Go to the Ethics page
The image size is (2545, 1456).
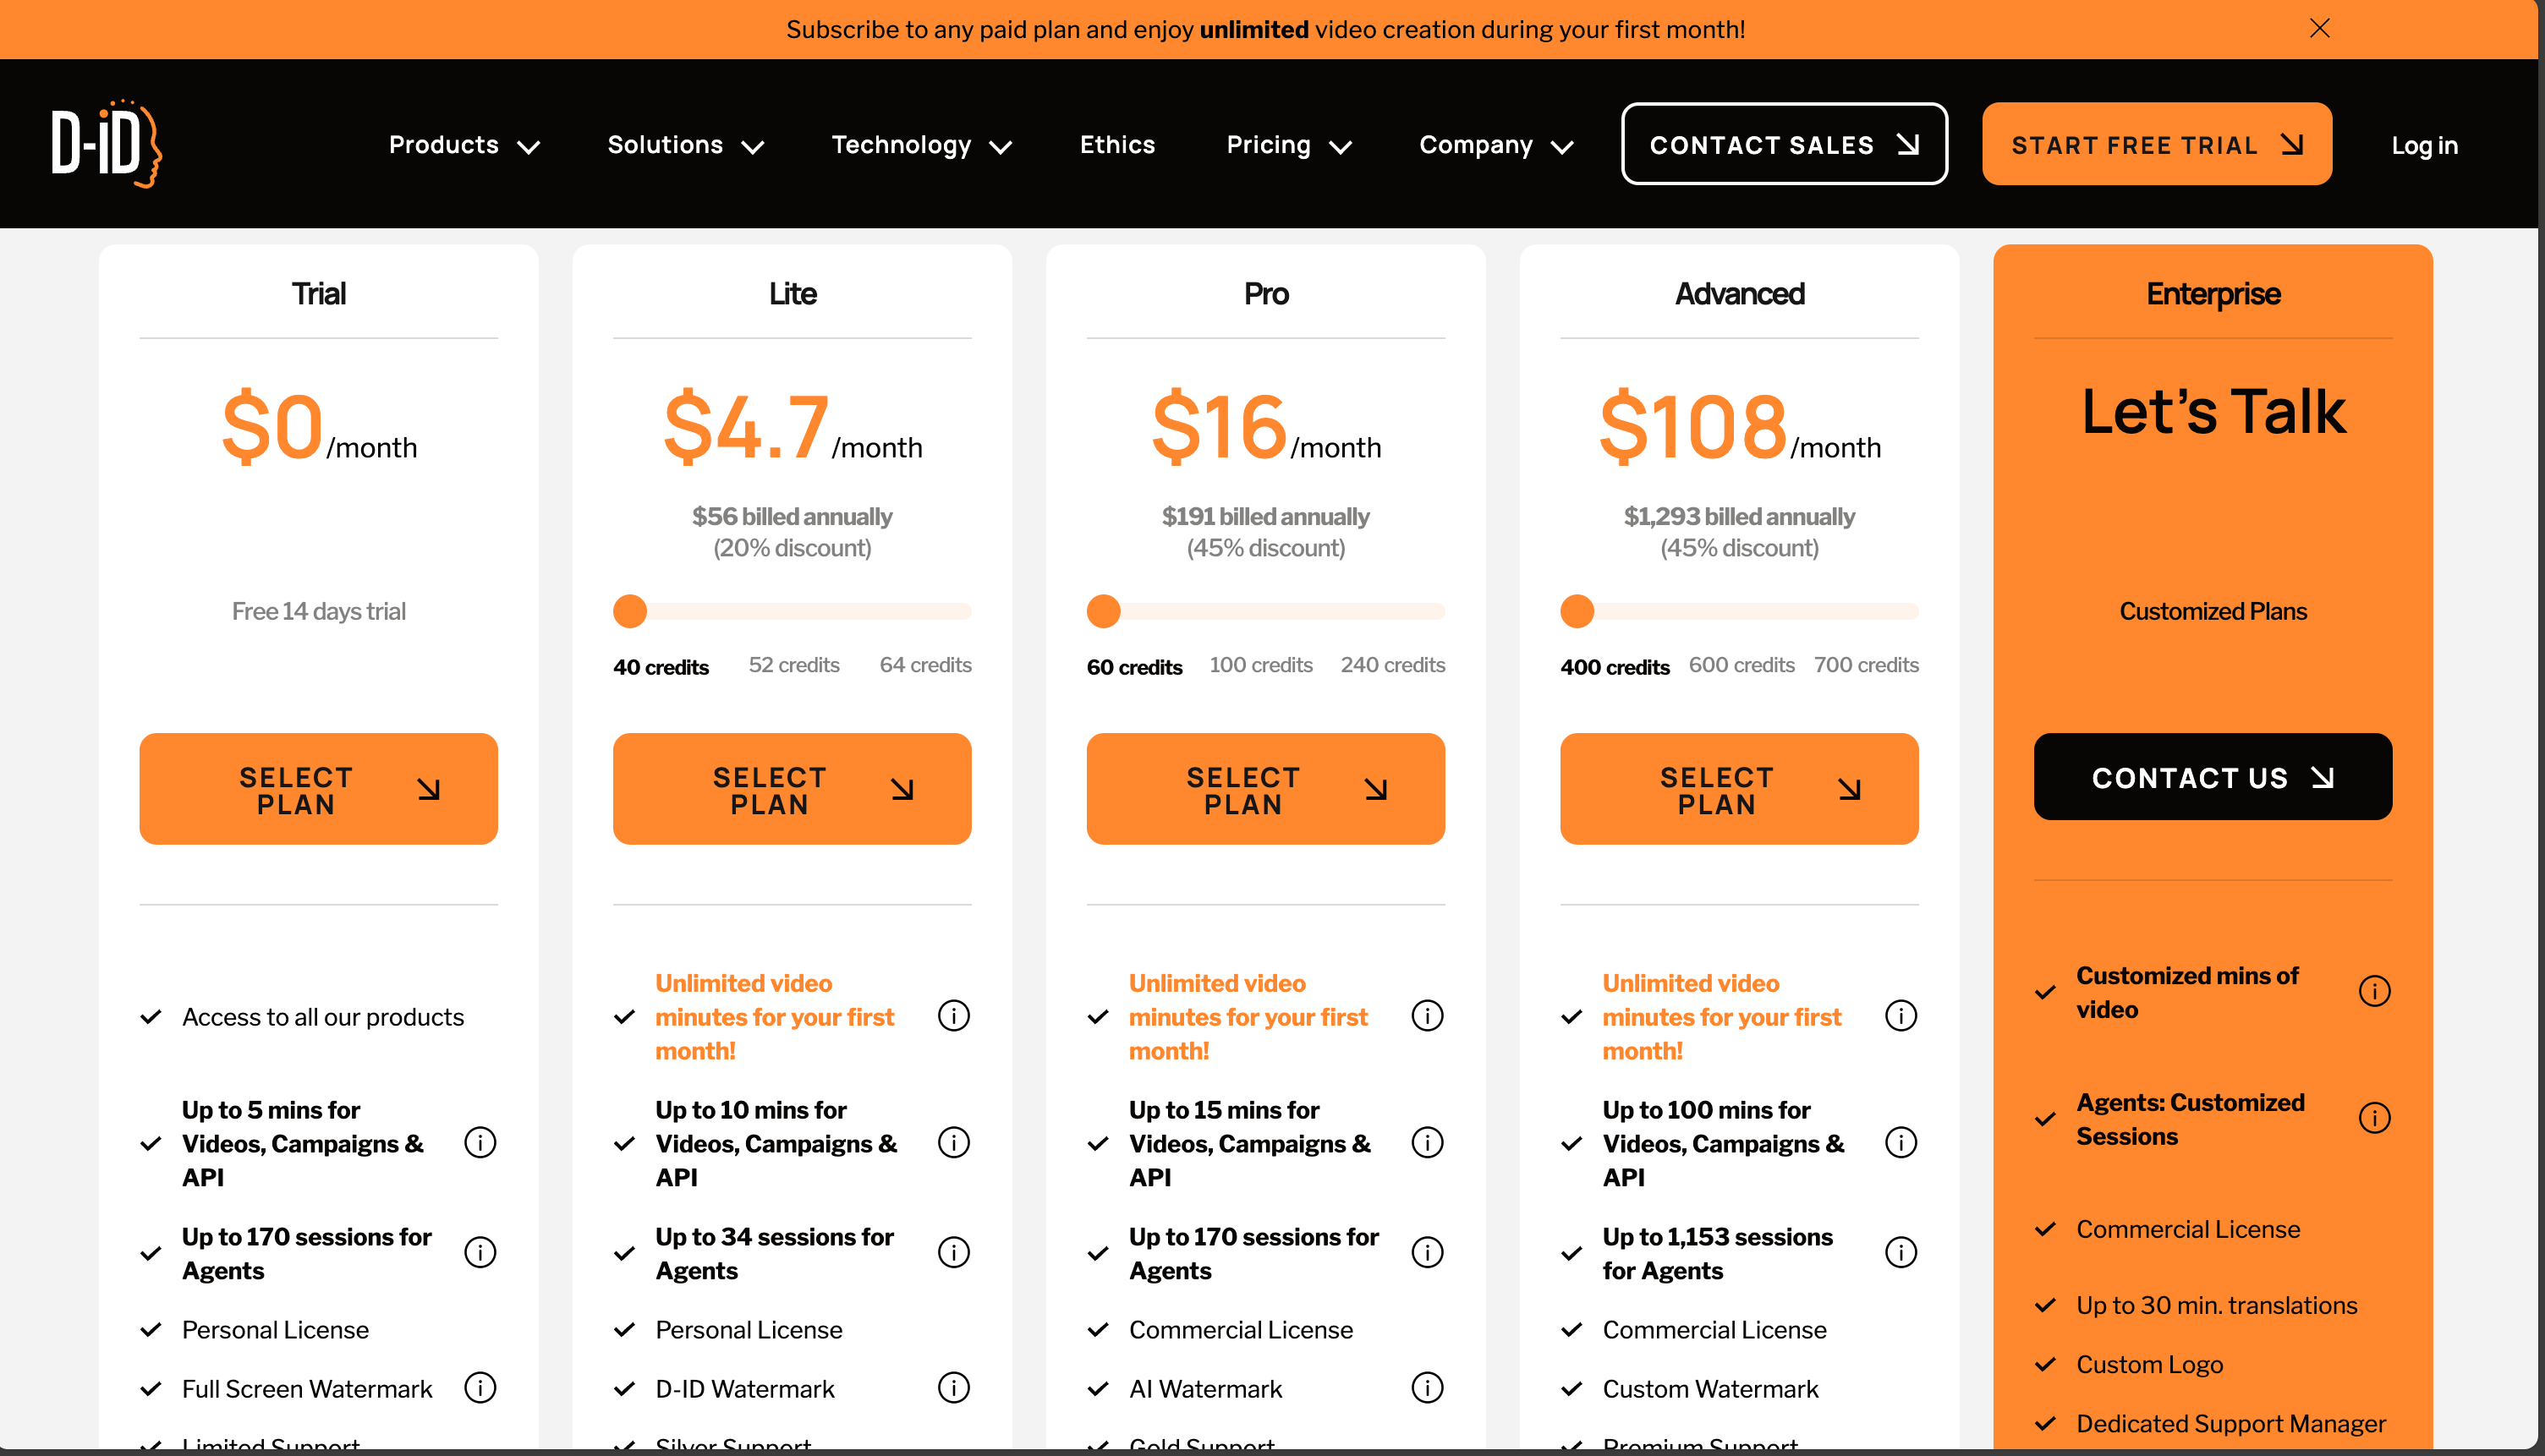(x=1117, y=145)
